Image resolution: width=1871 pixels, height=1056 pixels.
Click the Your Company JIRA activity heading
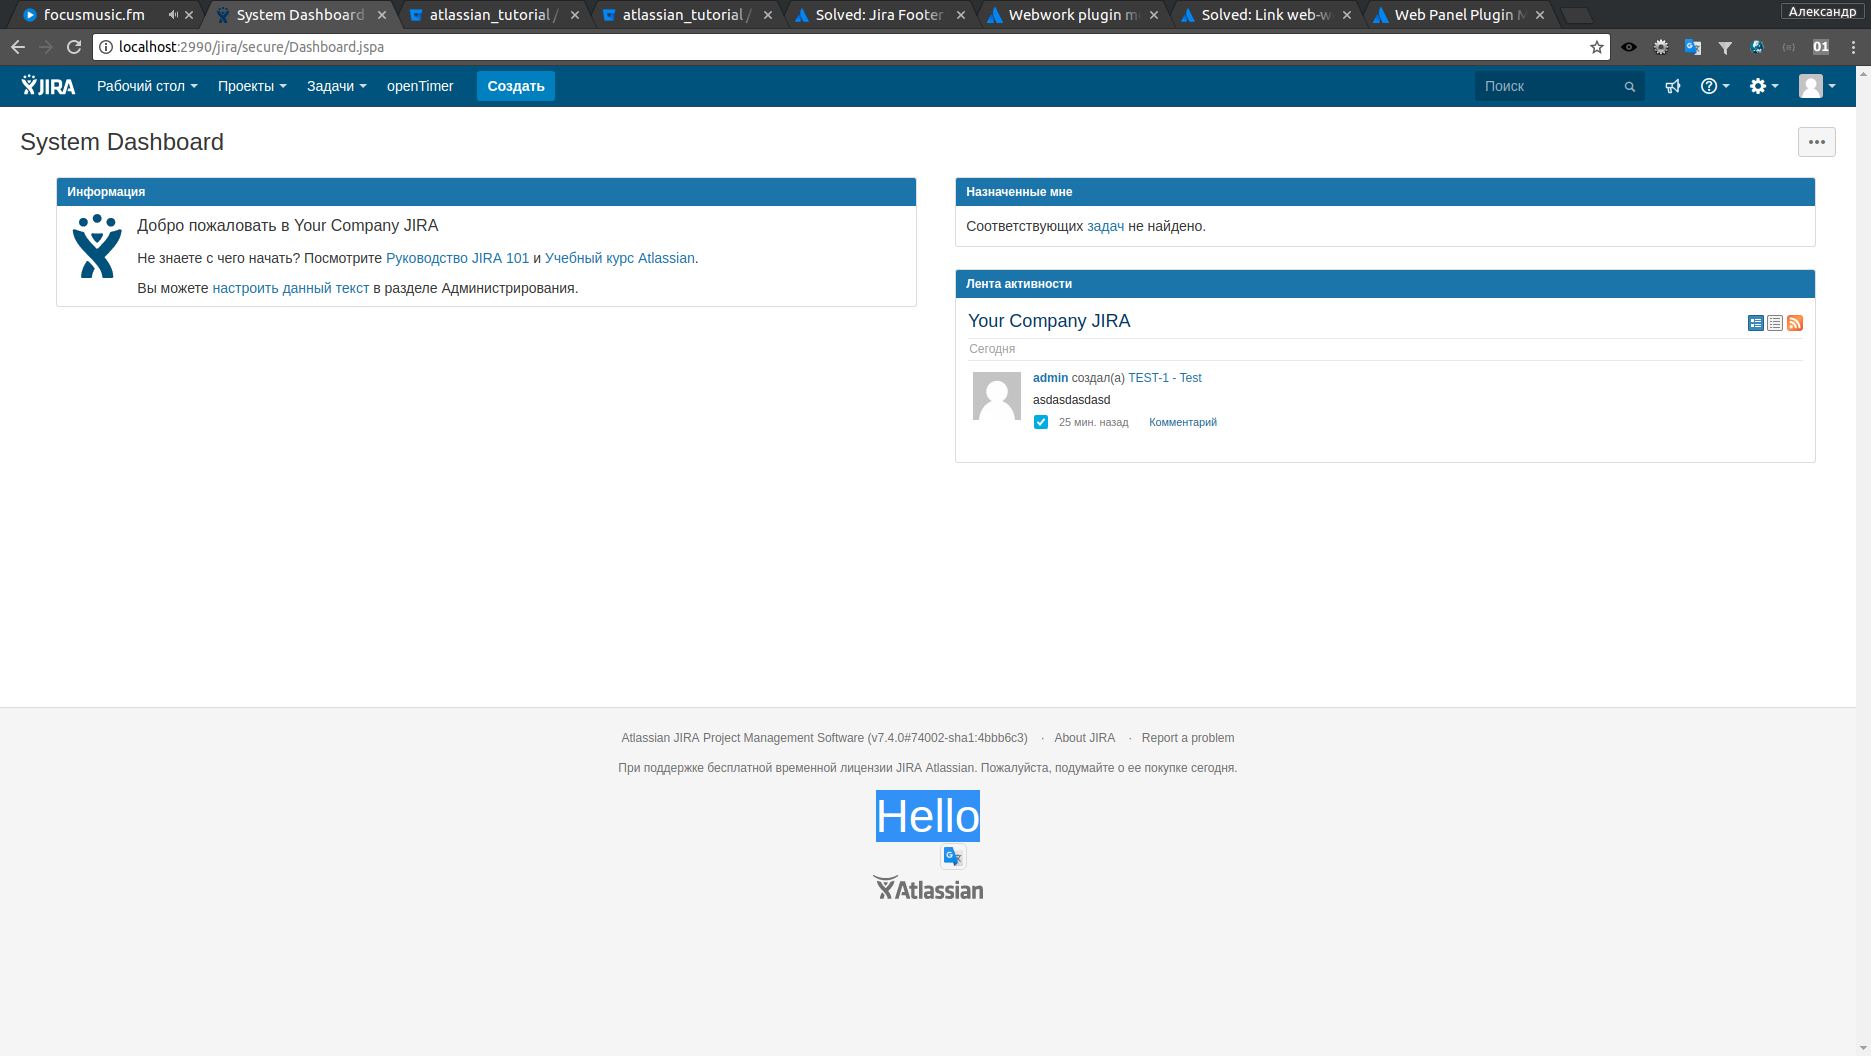pyautogui.click(x=1049, y=321)
